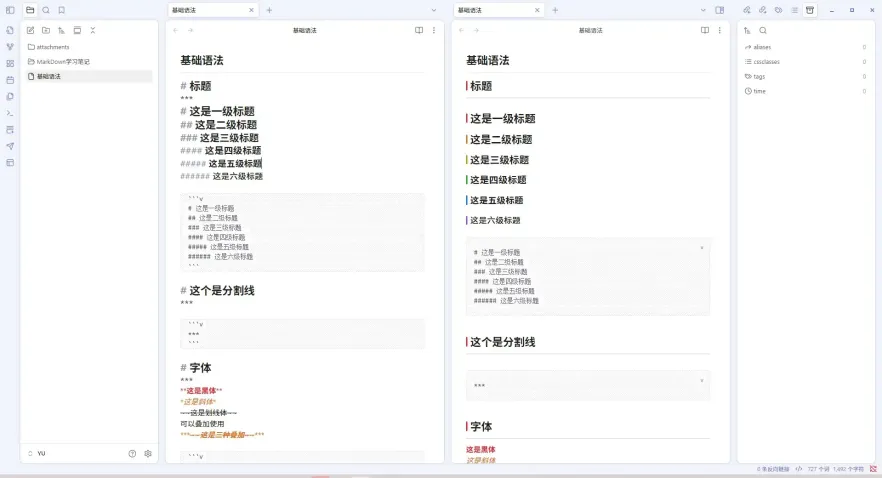Open the bookmarks tab in left sidebar

62,10
